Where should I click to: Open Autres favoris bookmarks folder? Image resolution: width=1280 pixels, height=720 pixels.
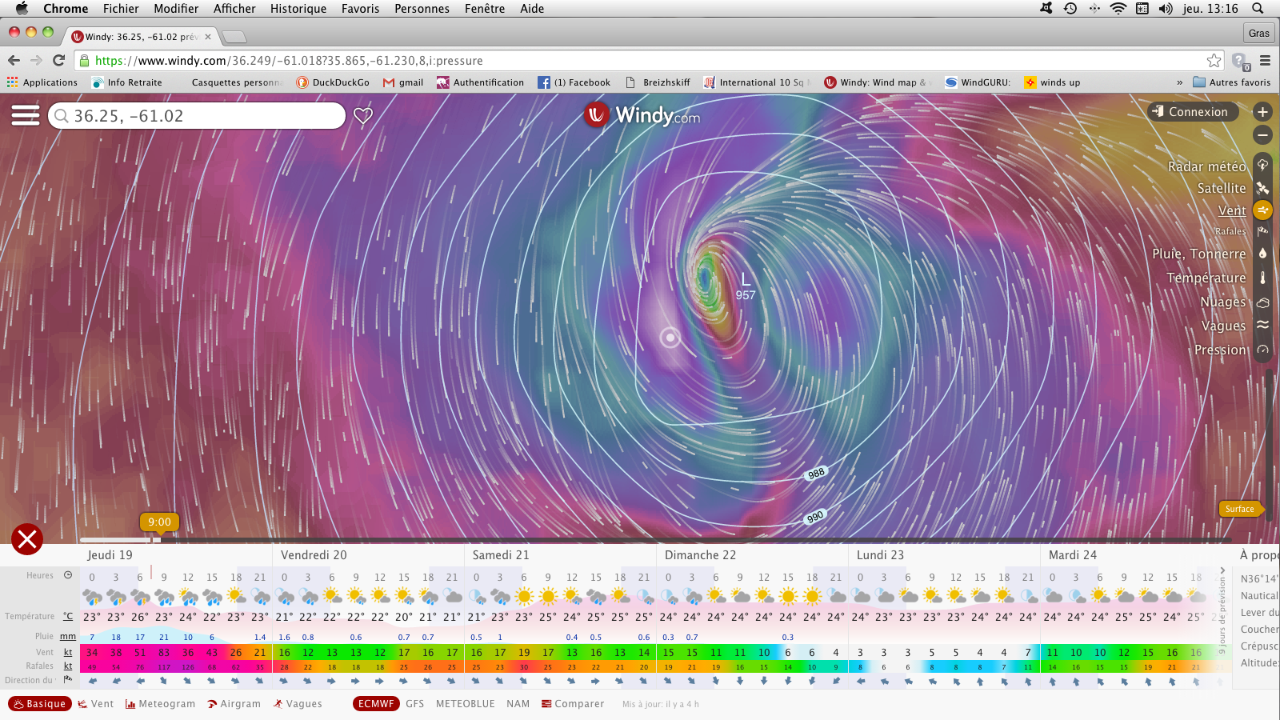(1232, 82)
